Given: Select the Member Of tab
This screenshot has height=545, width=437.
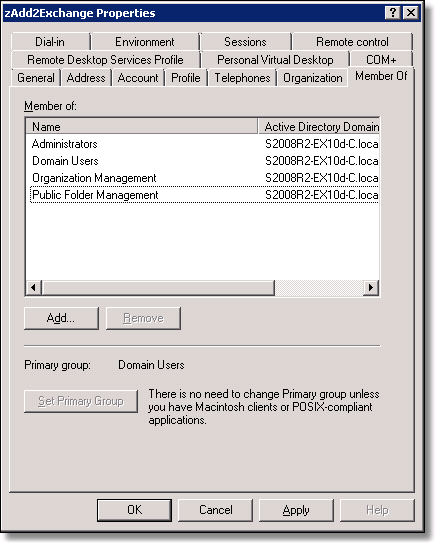Looking at the screenshot, I should coord(381,76).
